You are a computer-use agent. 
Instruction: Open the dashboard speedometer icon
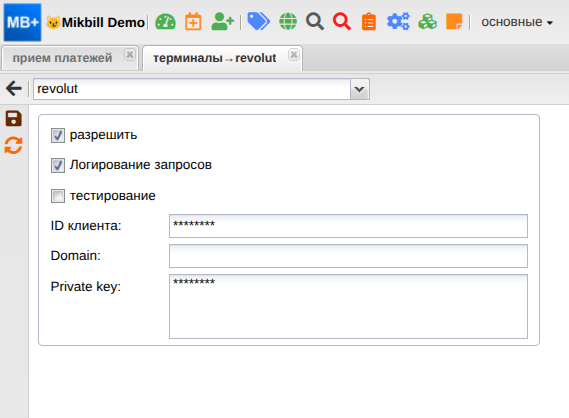point(165,22)
